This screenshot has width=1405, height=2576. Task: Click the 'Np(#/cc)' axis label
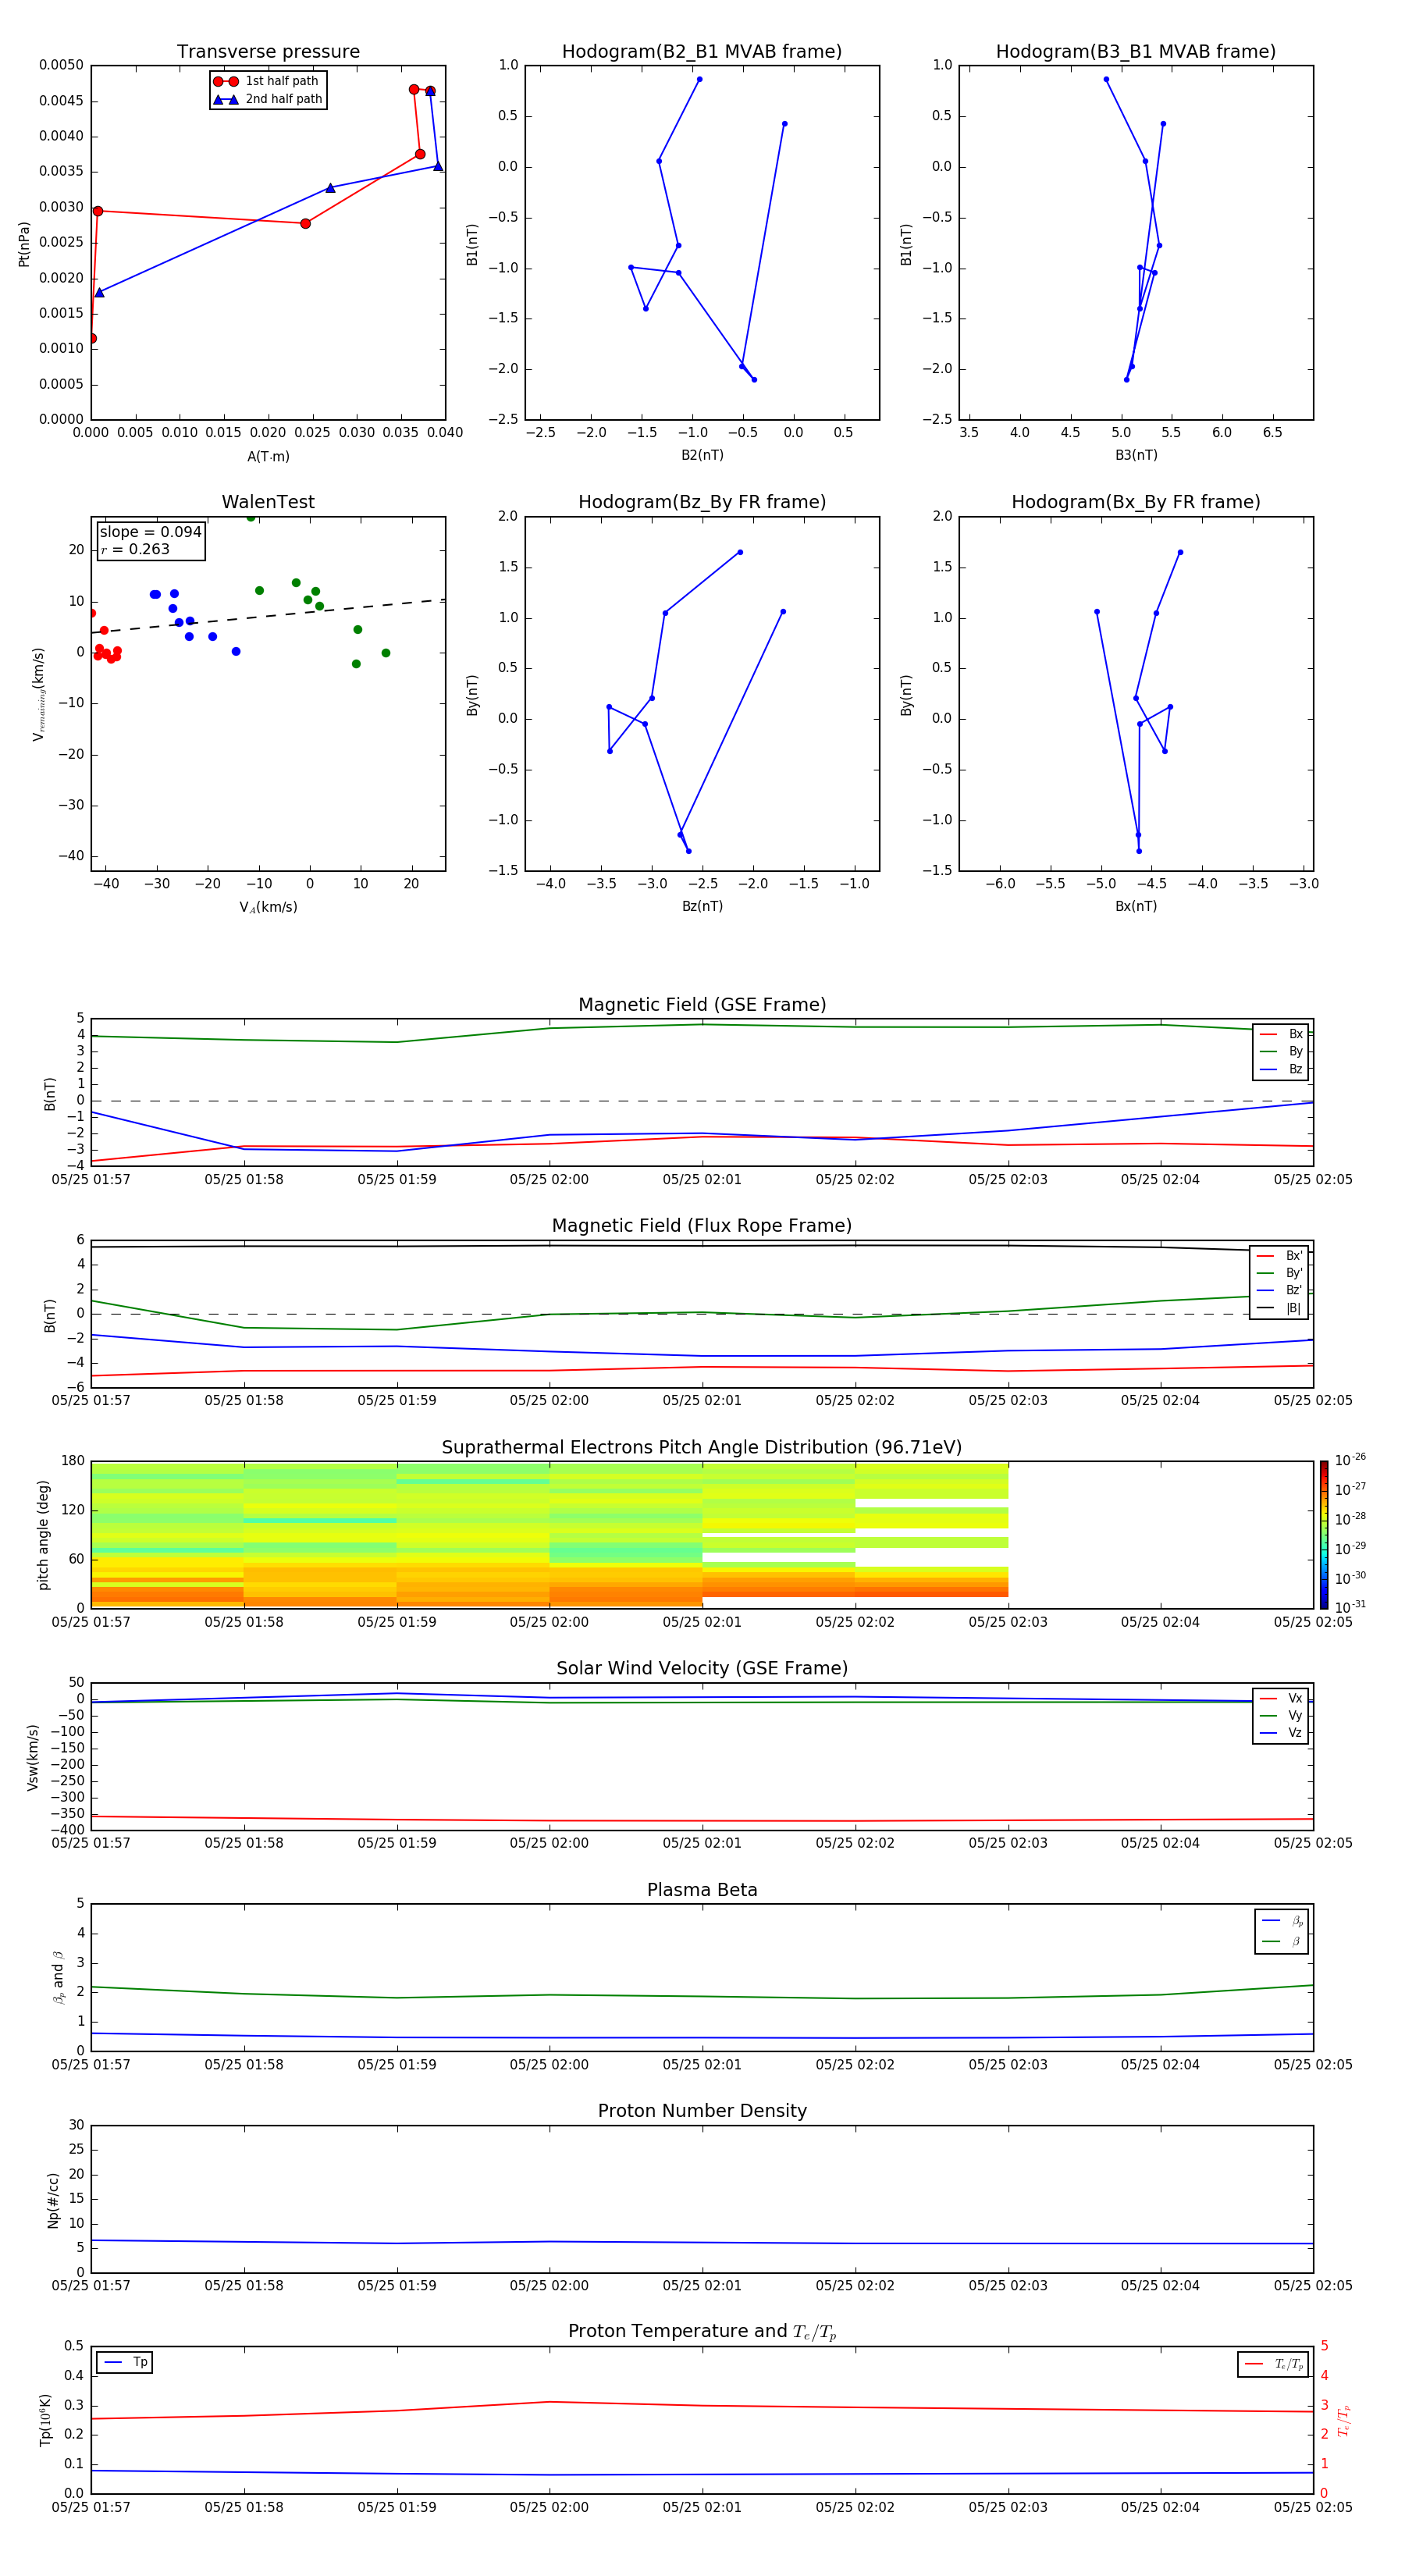[x=53, y=2200]
